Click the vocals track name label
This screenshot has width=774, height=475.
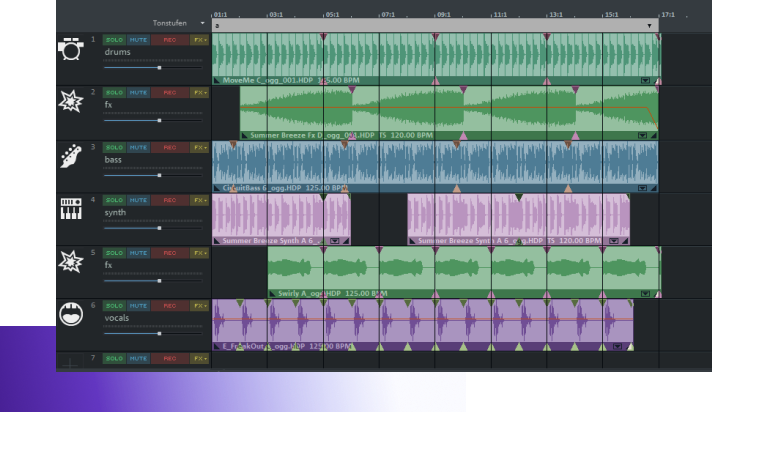click(x=116, y=318)
